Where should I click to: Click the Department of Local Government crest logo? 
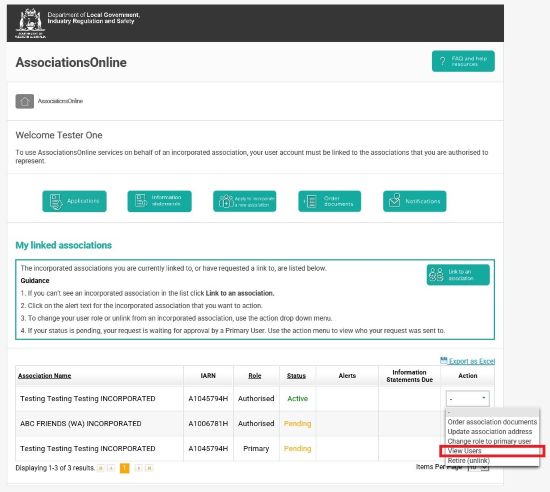pyautogui.click(x=30, y=23)
